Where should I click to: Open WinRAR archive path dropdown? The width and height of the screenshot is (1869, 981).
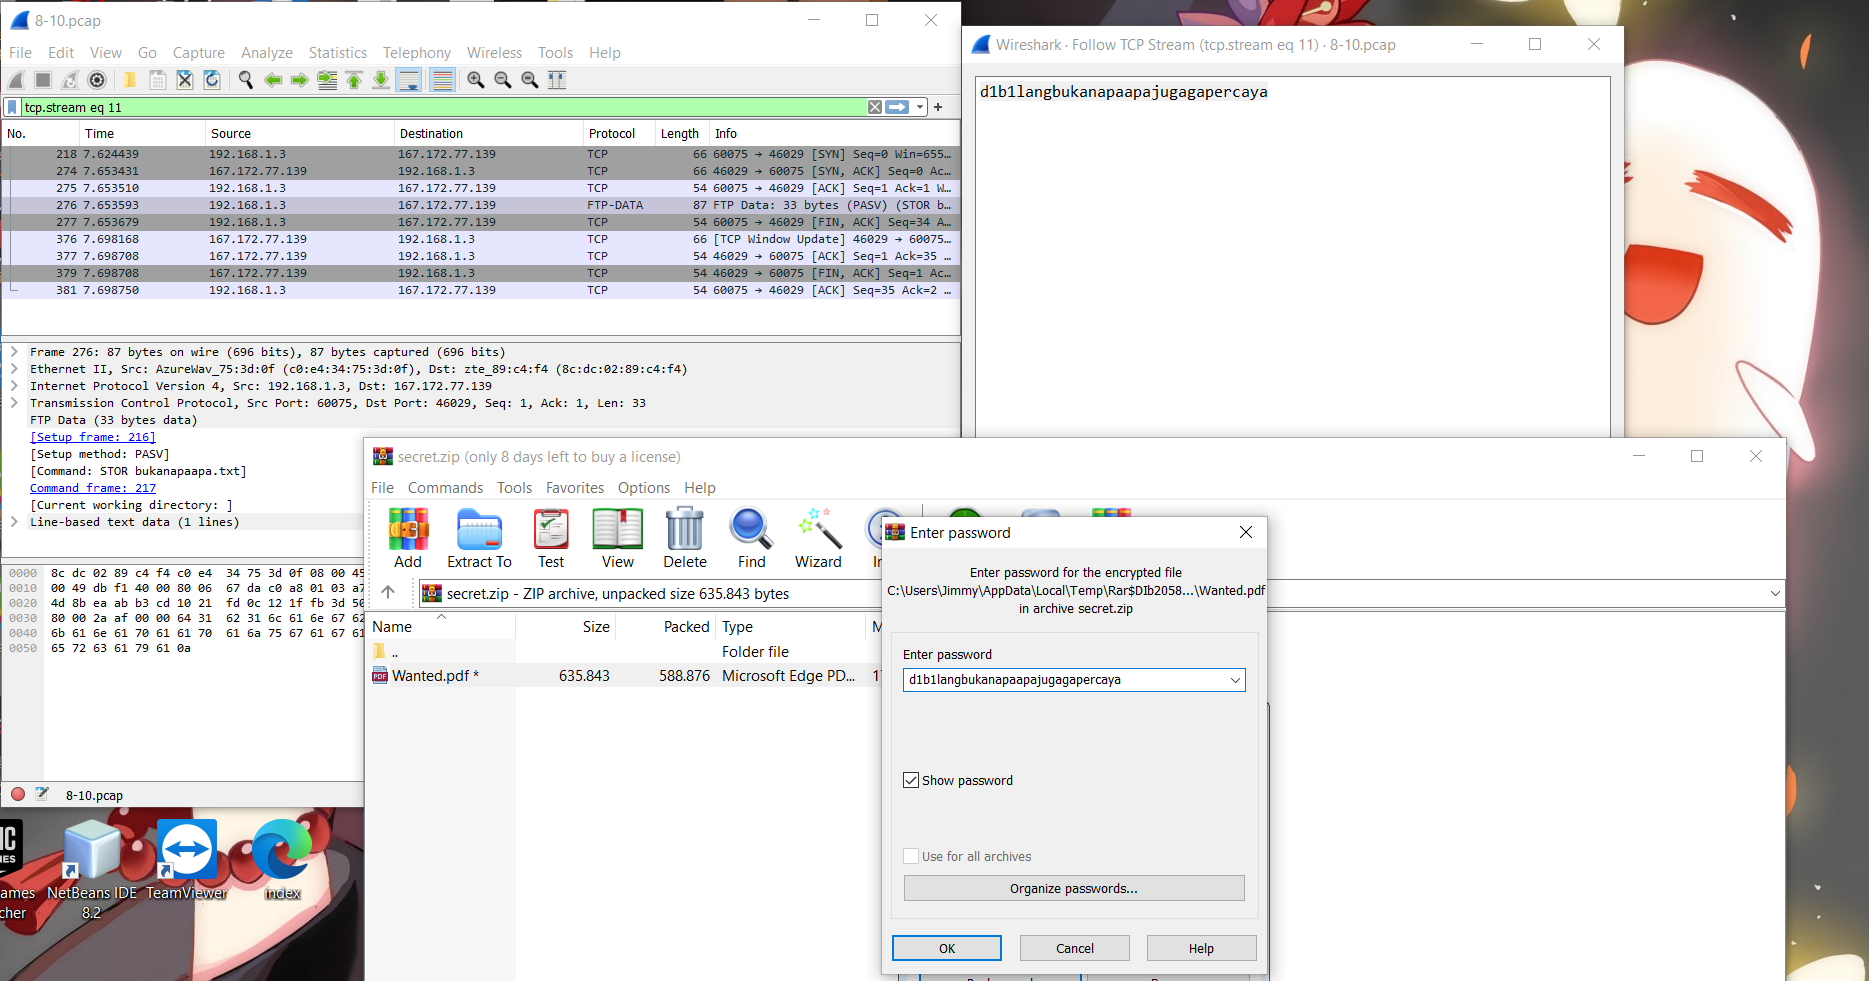1775,593
